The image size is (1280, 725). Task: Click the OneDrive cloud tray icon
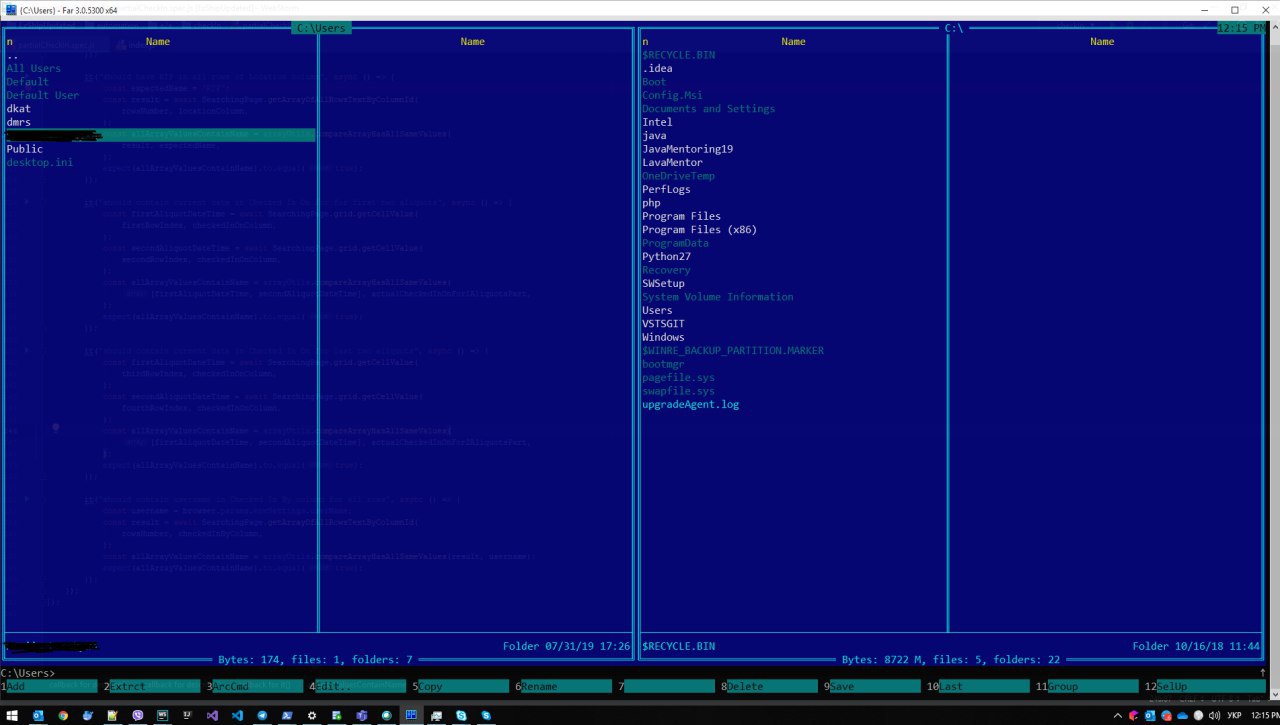1183,716
